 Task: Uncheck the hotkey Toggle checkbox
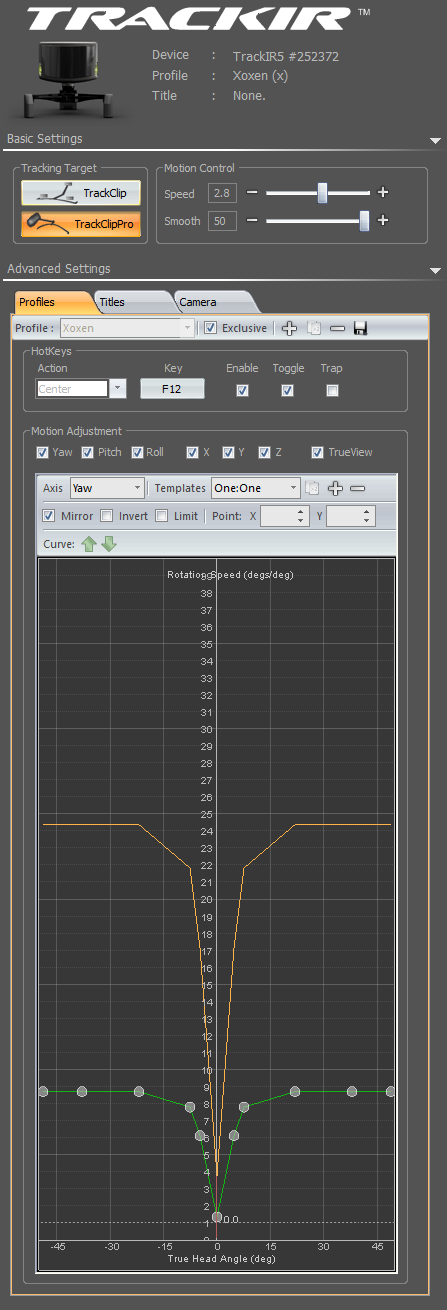[288, 390]
